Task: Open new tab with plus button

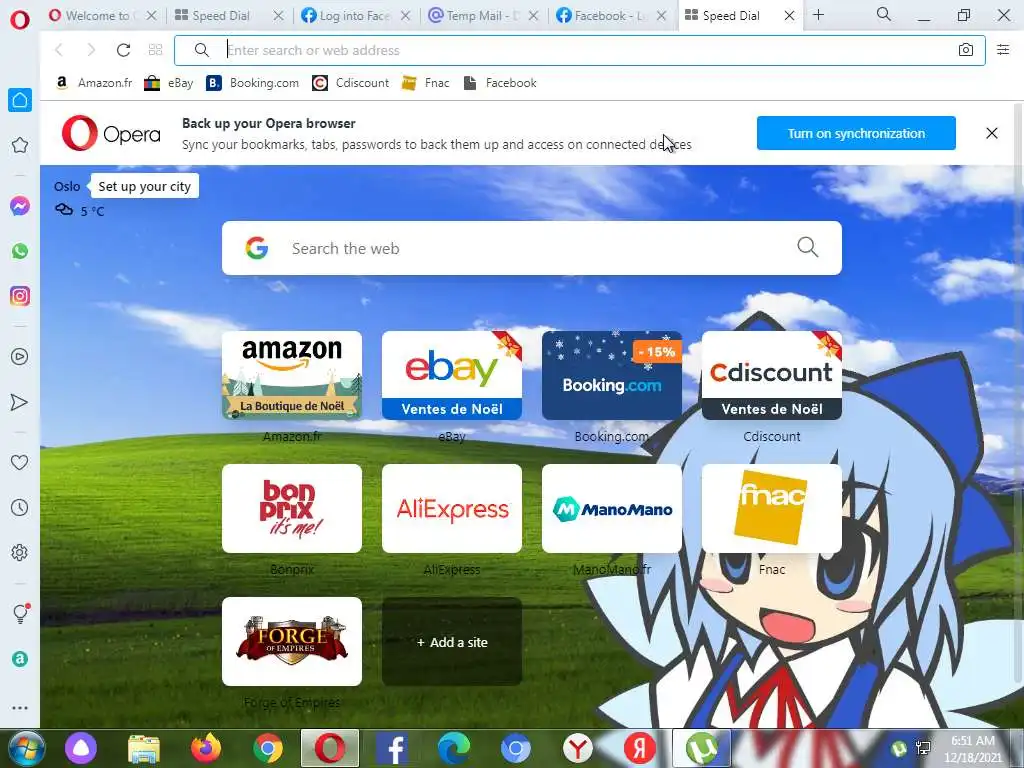Action: pyautogui.click(x=818, y=15)
